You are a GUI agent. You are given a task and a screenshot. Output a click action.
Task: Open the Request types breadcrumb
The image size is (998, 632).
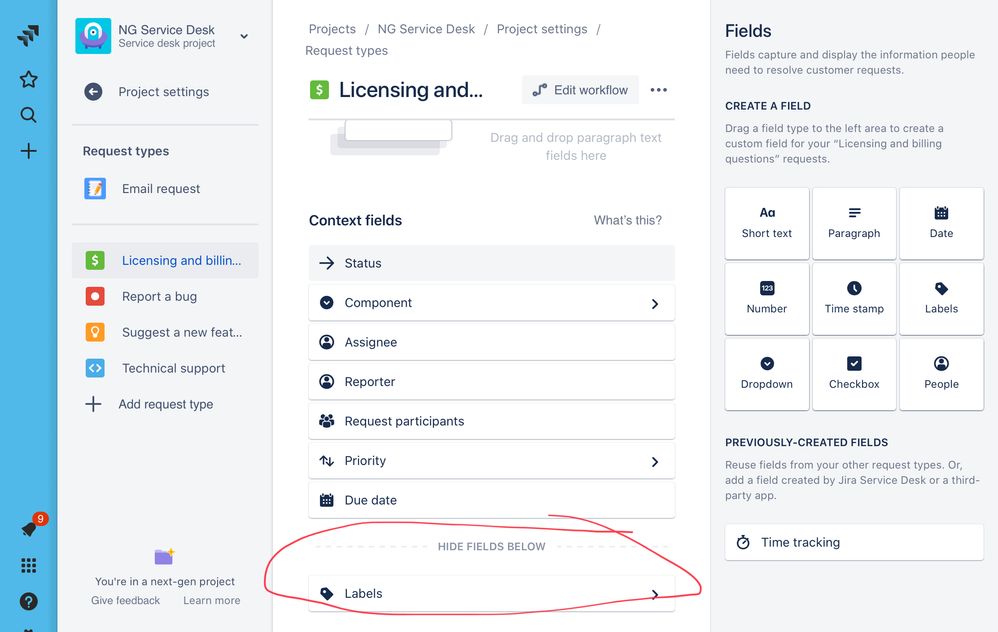[x=346, y=51]
